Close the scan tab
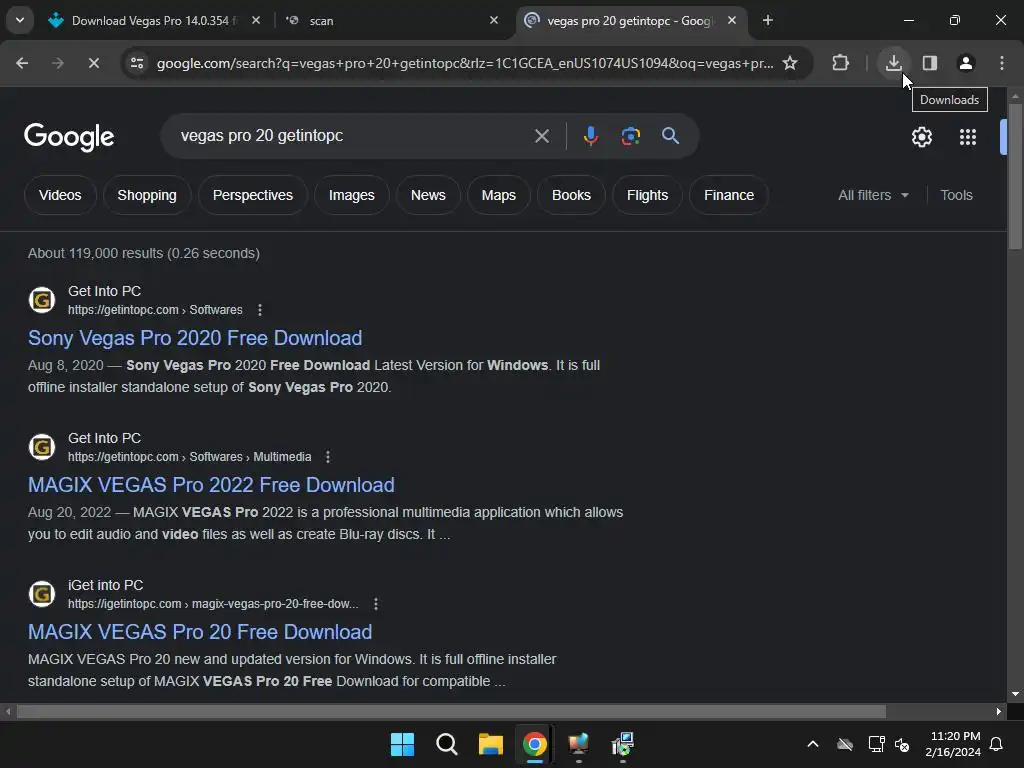The height and width of the screenshot is (768, 1024). coord(494,20)
